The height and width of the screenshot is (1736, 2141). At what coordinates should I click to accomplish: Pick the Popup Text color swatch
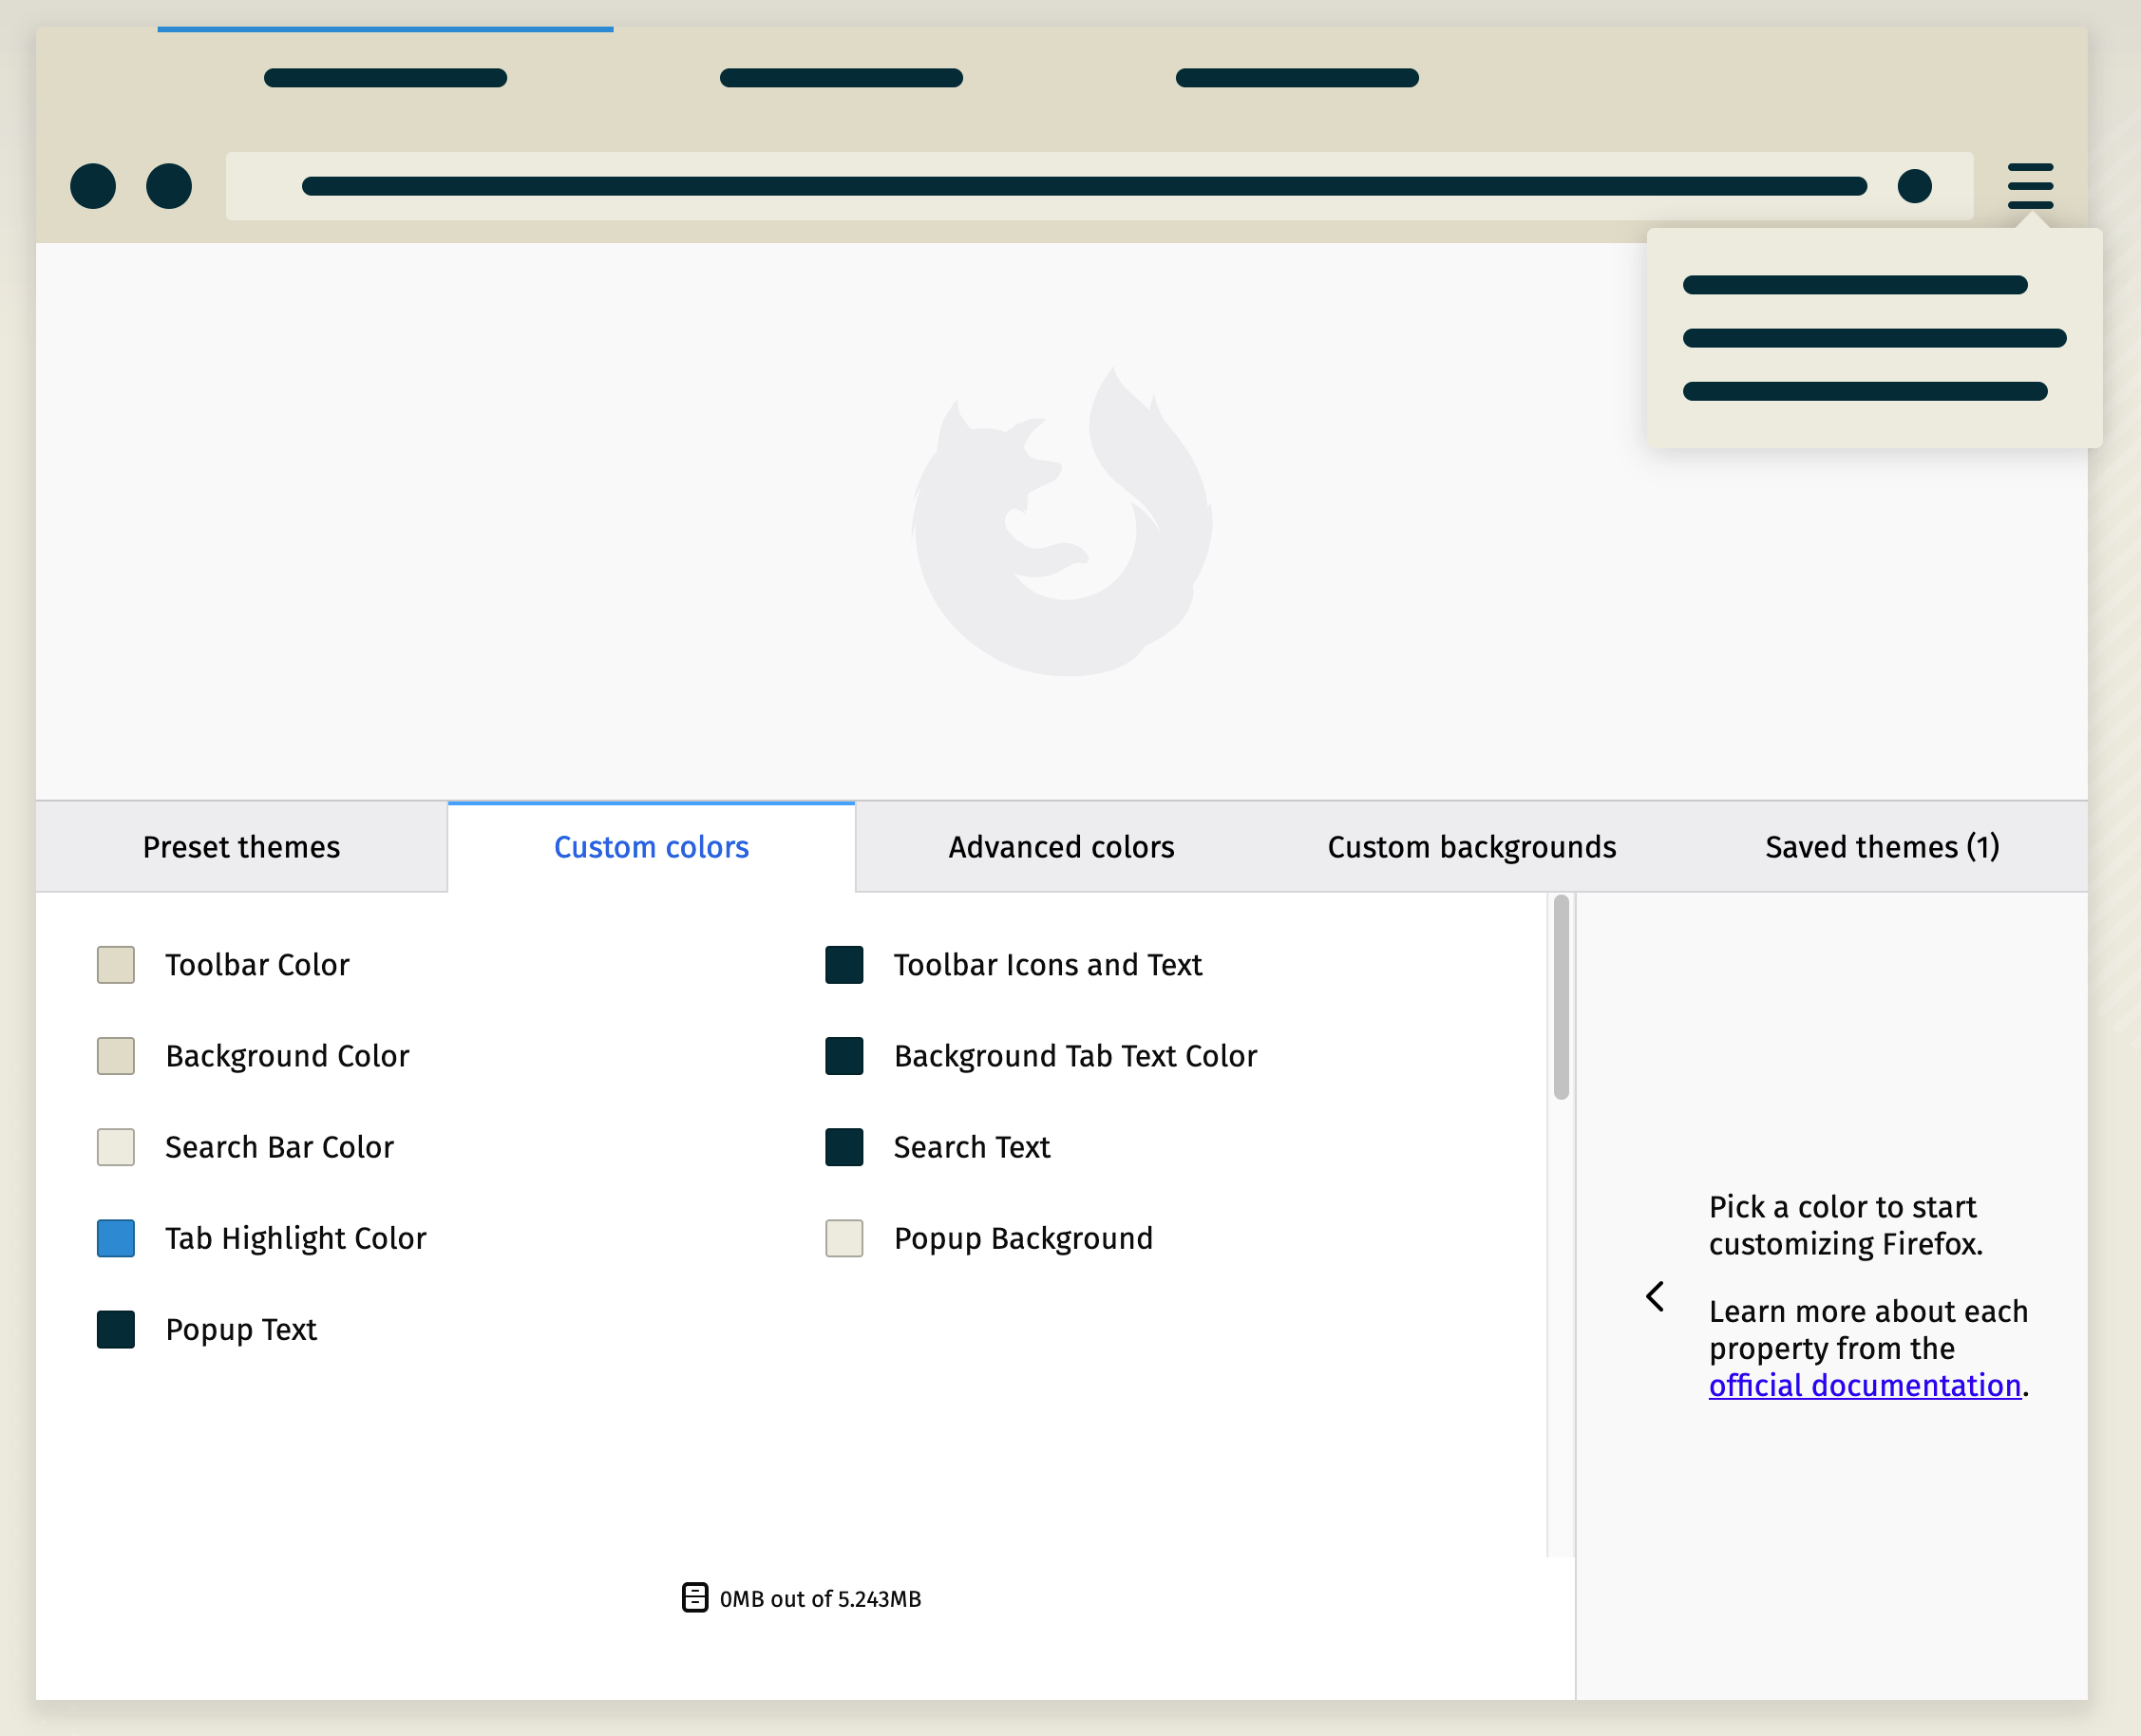(116, 1330)
